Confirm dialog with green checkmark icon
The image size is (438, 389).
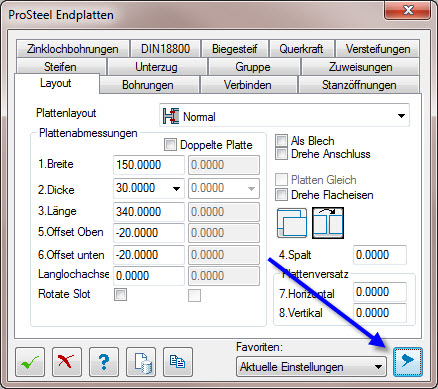(30, 362)
